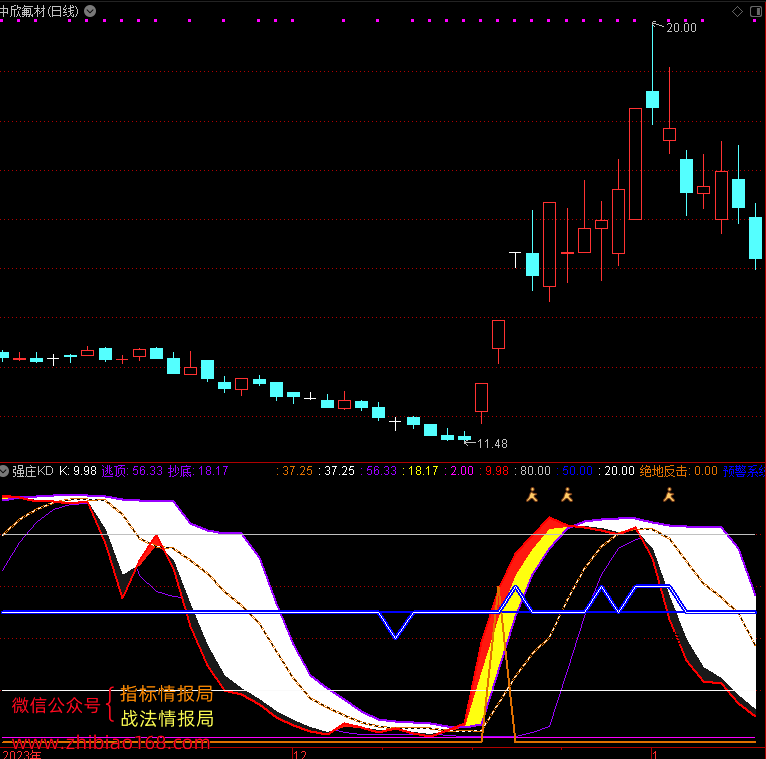Click the 逃顶: 56.33 readout
The height and width of the screenshot is (759, 766).
(132, 471)
